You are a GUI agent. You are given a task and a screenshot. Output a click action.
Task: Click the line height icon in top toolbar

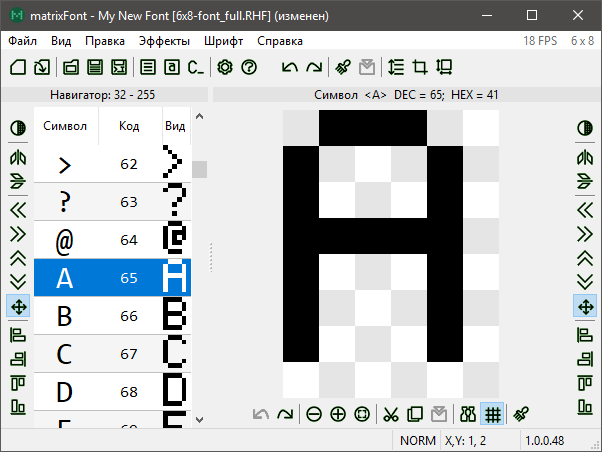[x=396, y=67]
